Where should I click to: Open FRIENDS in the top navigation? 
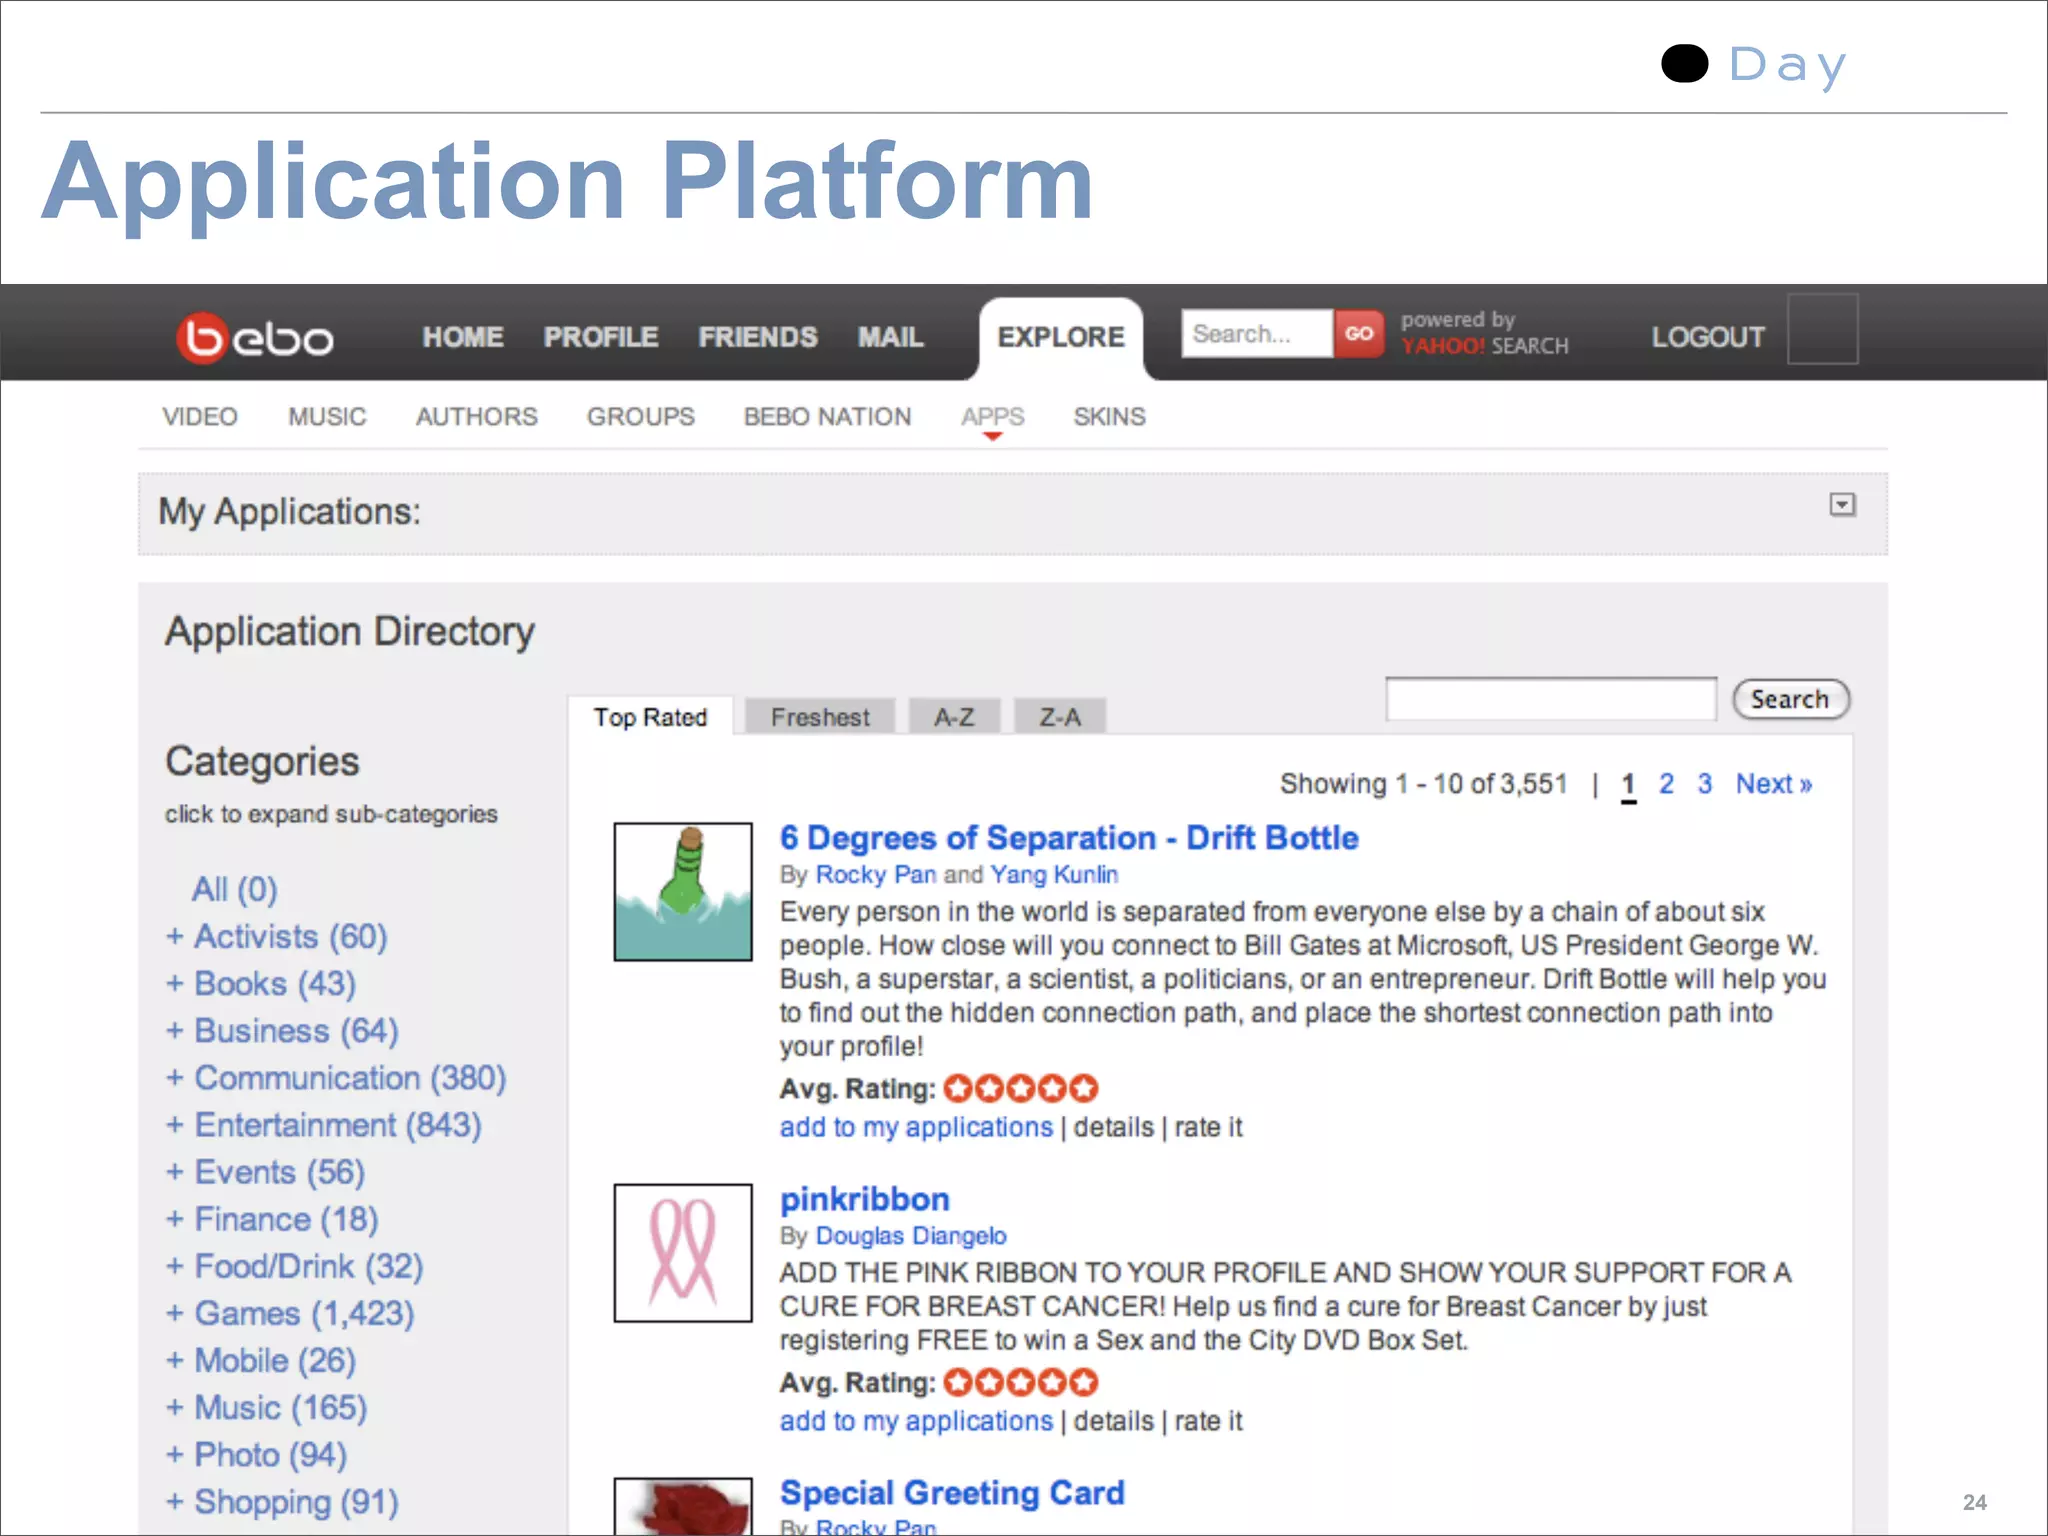[758, 337]
